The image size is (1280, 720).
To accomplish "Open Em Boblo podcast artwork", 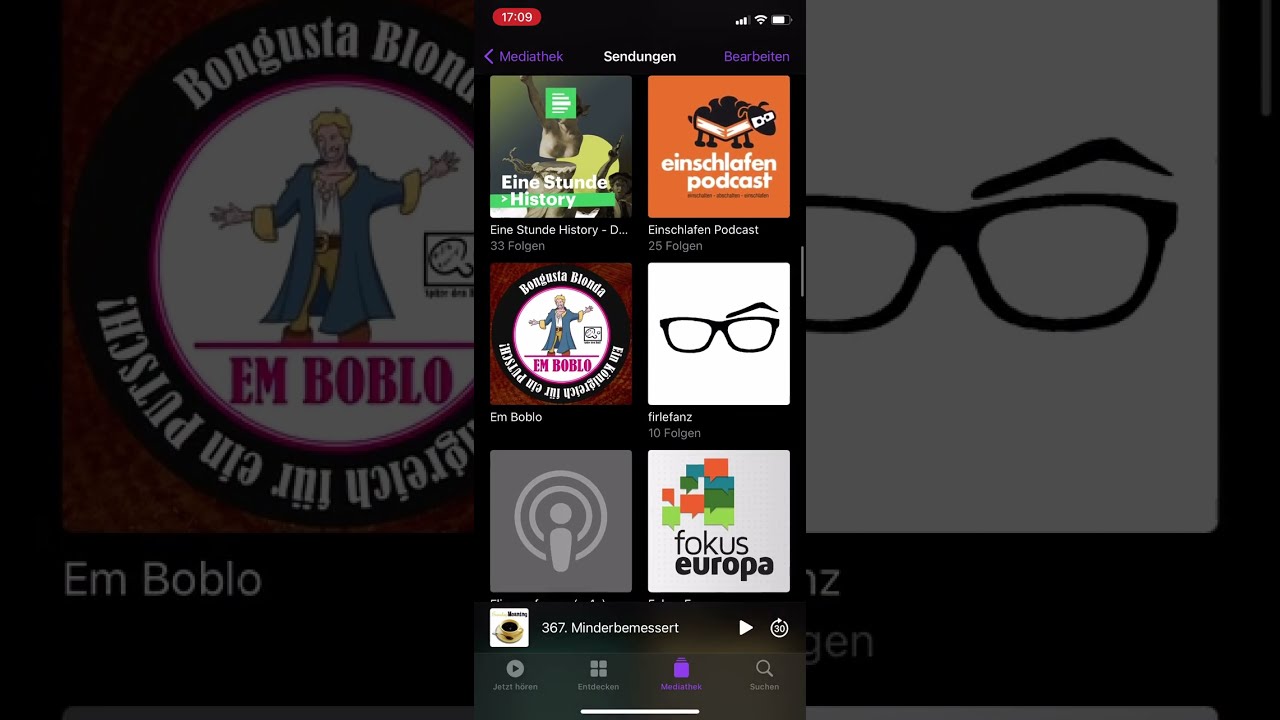I will 561,334.
